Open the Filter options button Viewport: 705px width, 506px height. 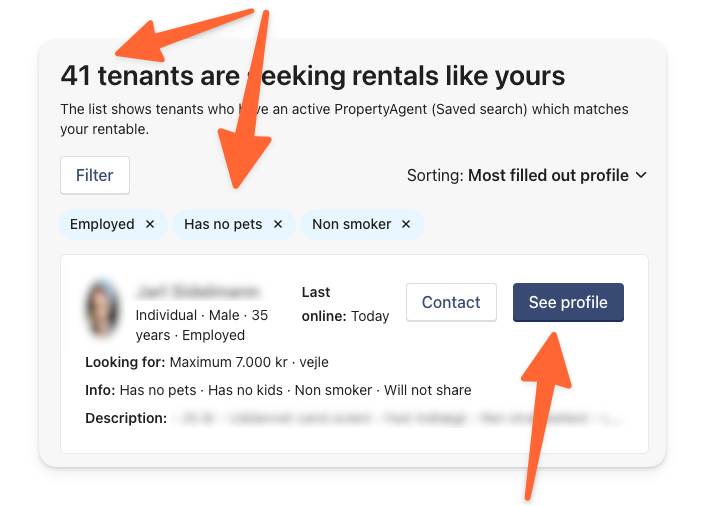pyautogui.click(x=95, y=175)
